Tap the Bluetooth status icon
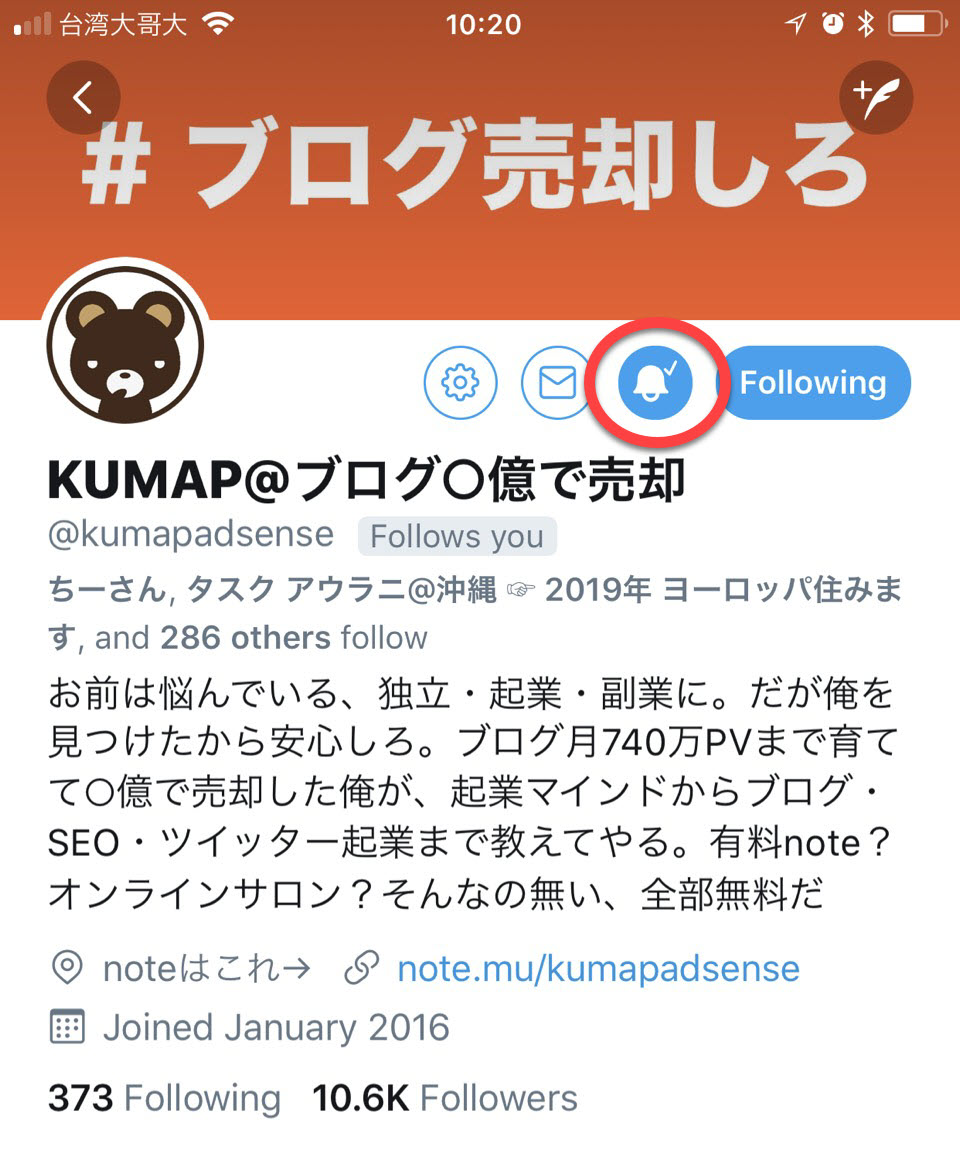 point(867,24)
